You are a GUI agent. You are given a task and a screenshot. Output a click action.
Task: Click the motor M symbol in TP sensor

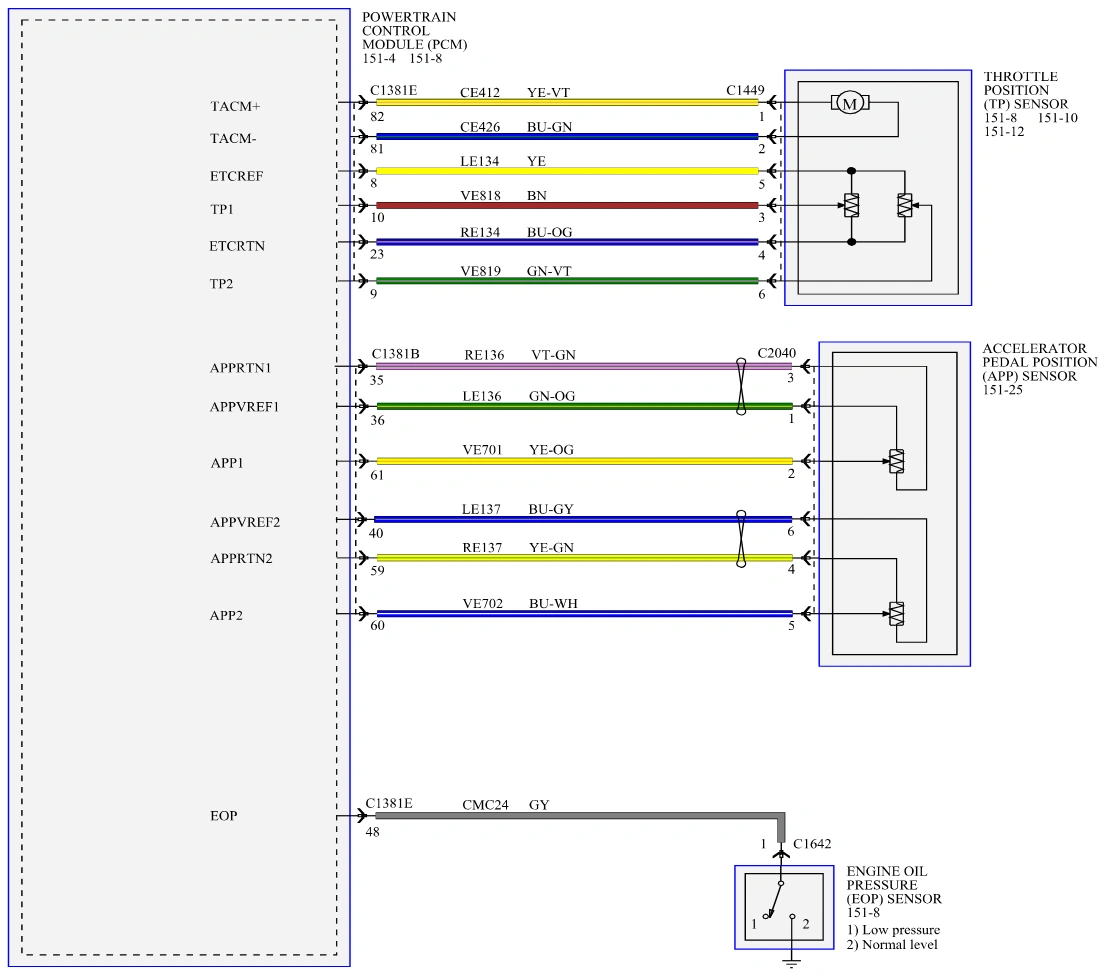click(x=850, y=103)
